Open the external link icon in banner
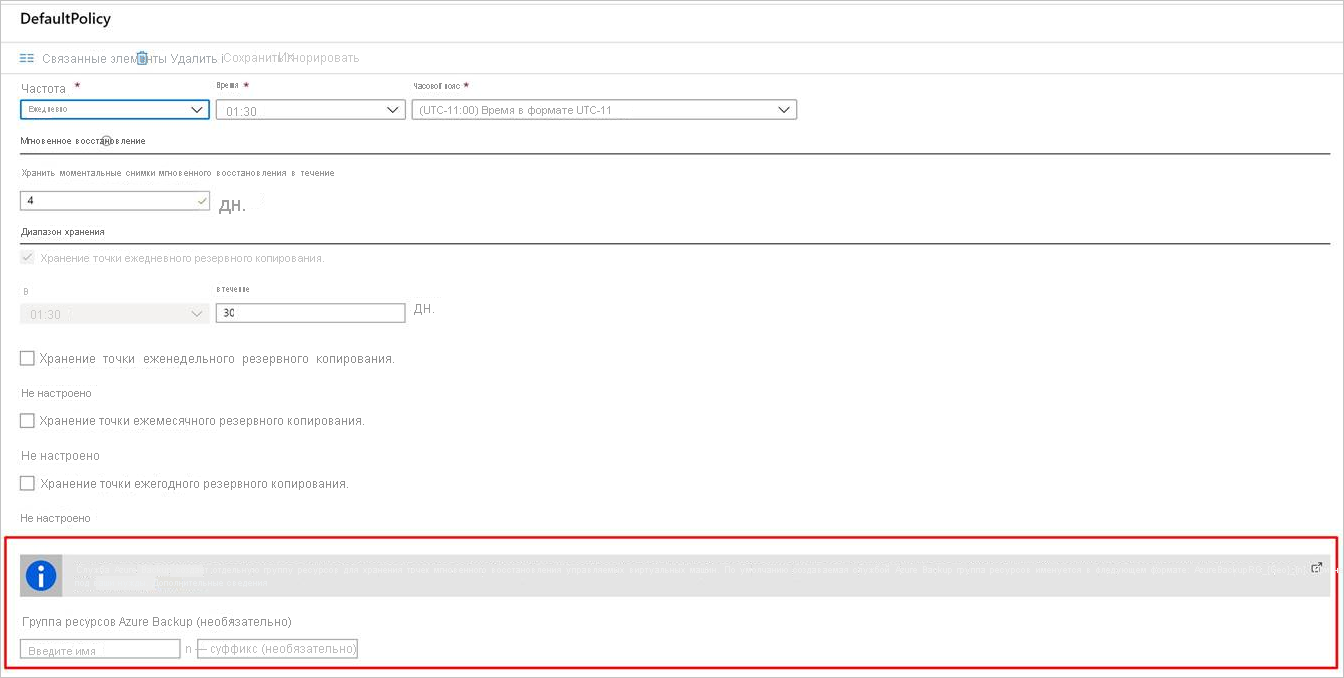Viewport: 1344px width, 678px height. pyautogui.click(x=1316, y=568)
